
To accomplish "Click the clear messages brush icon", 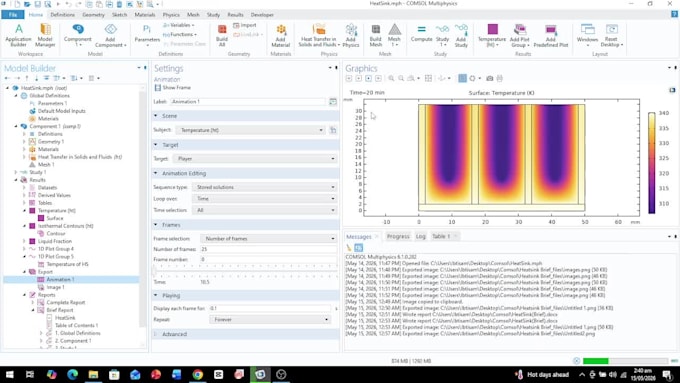I will coord(349,248).
